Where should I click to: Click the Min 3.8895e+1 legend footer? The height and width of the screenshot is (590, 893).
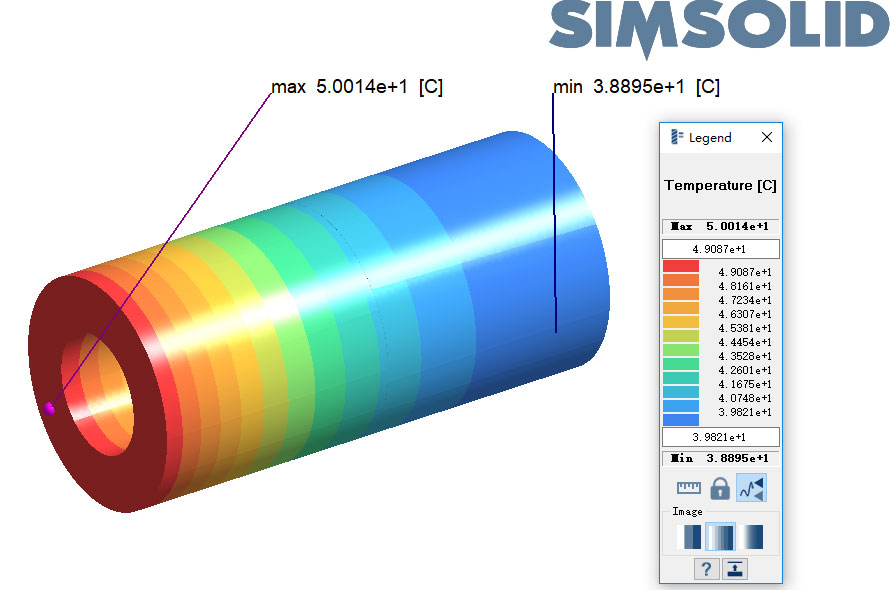pyautogui.click(x=720, y=458)
